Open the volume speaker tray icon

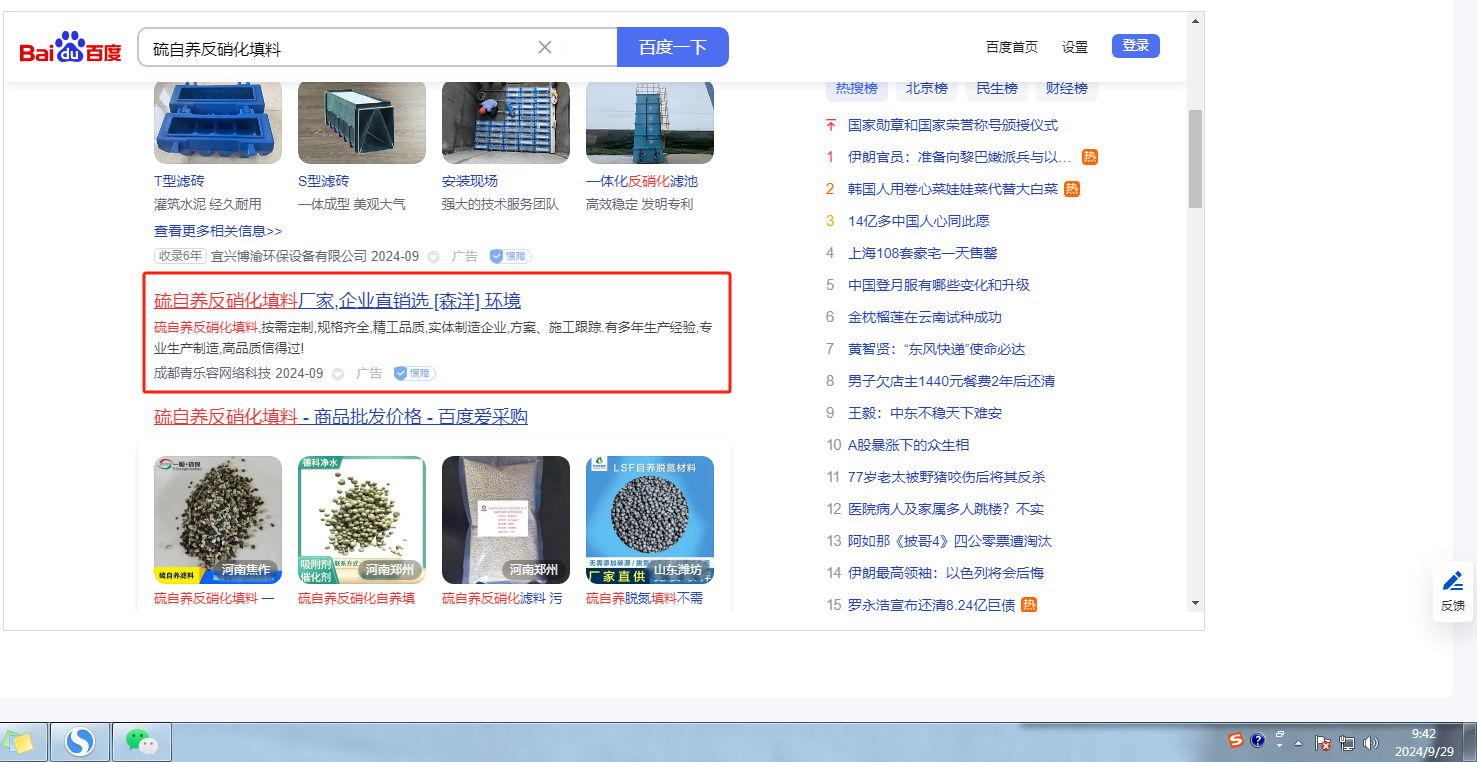[x=1370, y=744]
